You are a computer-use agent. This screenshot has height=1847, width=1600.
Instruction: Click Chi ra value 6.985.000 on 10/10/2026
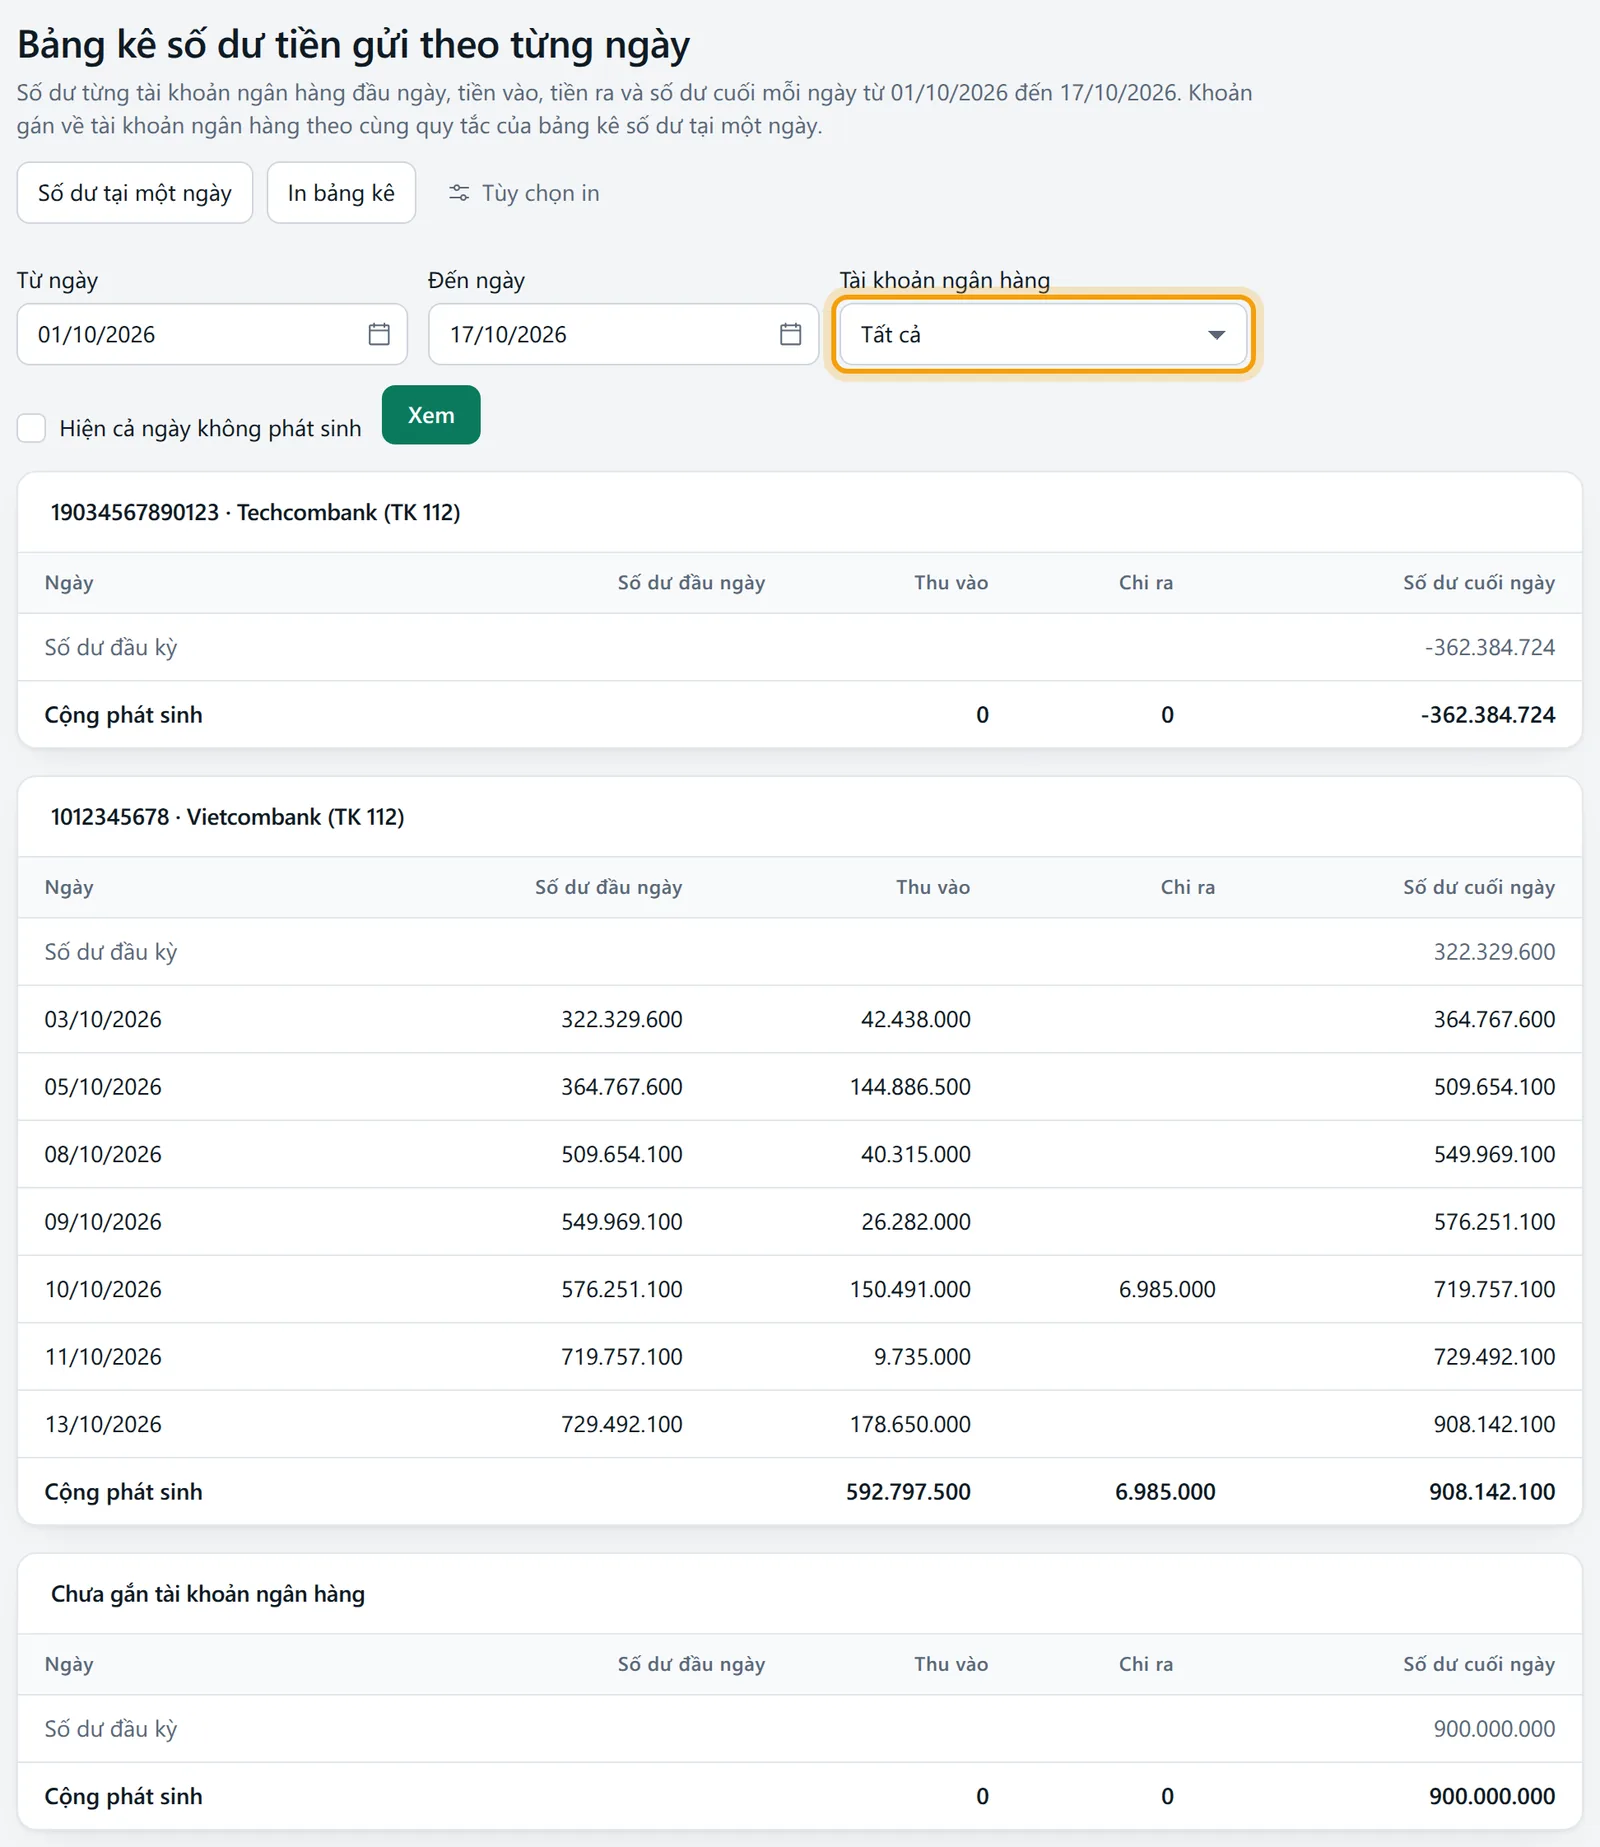tap(1167, 1289)
